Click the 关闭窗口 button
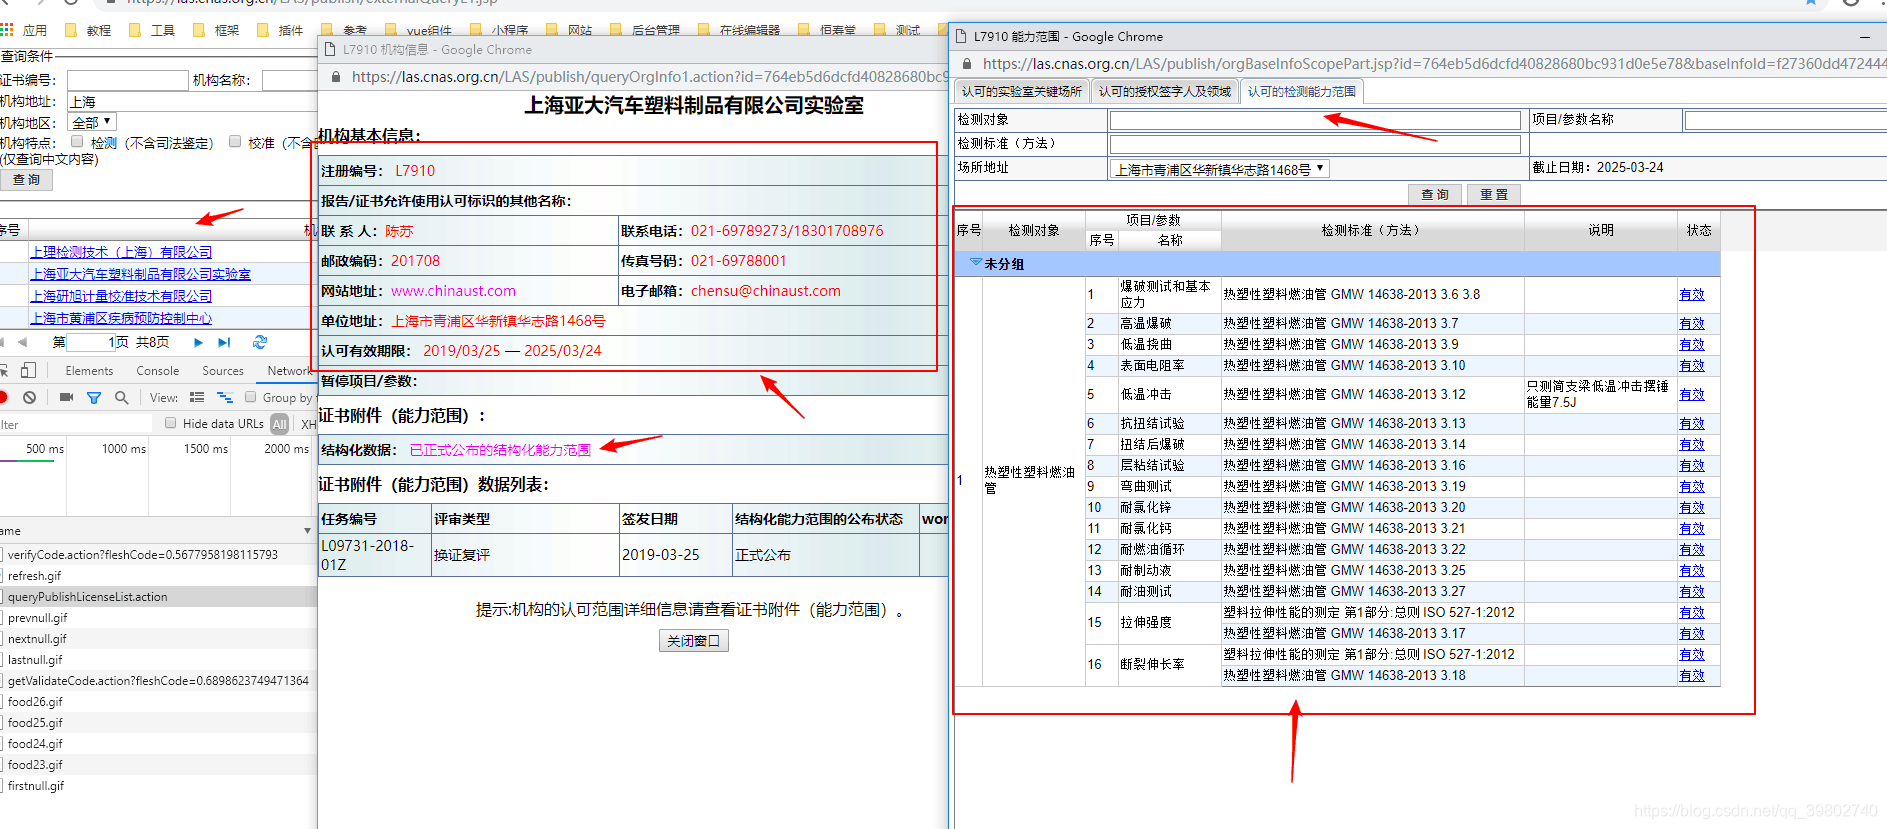 click(693, 641)
